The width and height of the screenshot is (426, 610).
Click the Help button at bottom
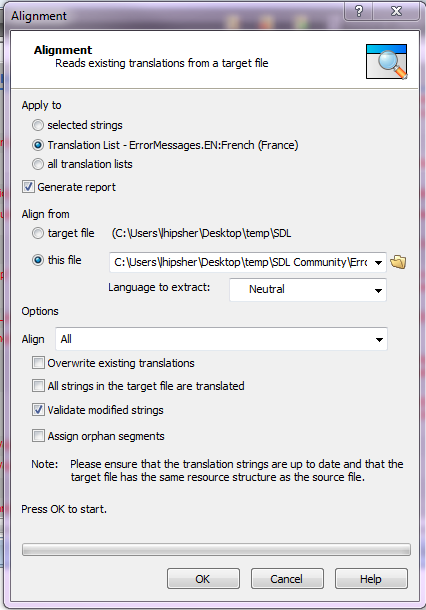click(x=371, y=579)
